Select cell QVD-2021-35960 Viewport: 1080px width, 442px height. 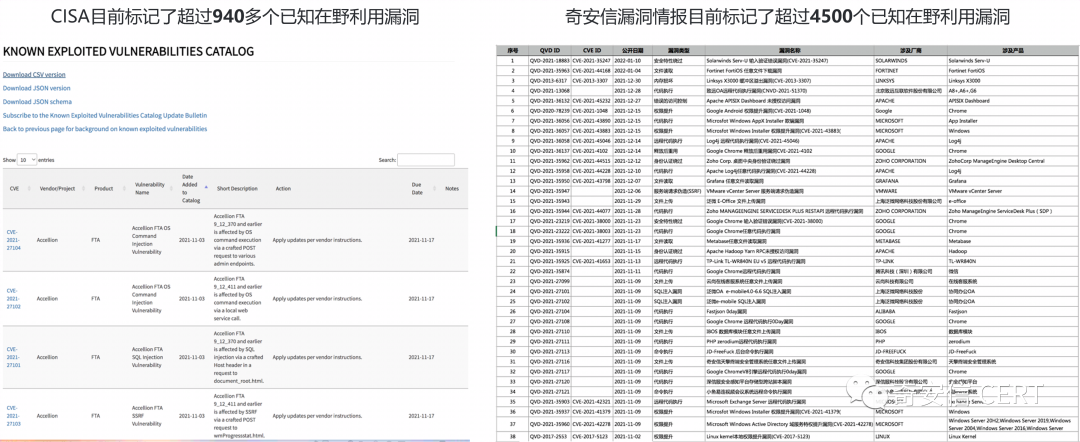(550, 423)
